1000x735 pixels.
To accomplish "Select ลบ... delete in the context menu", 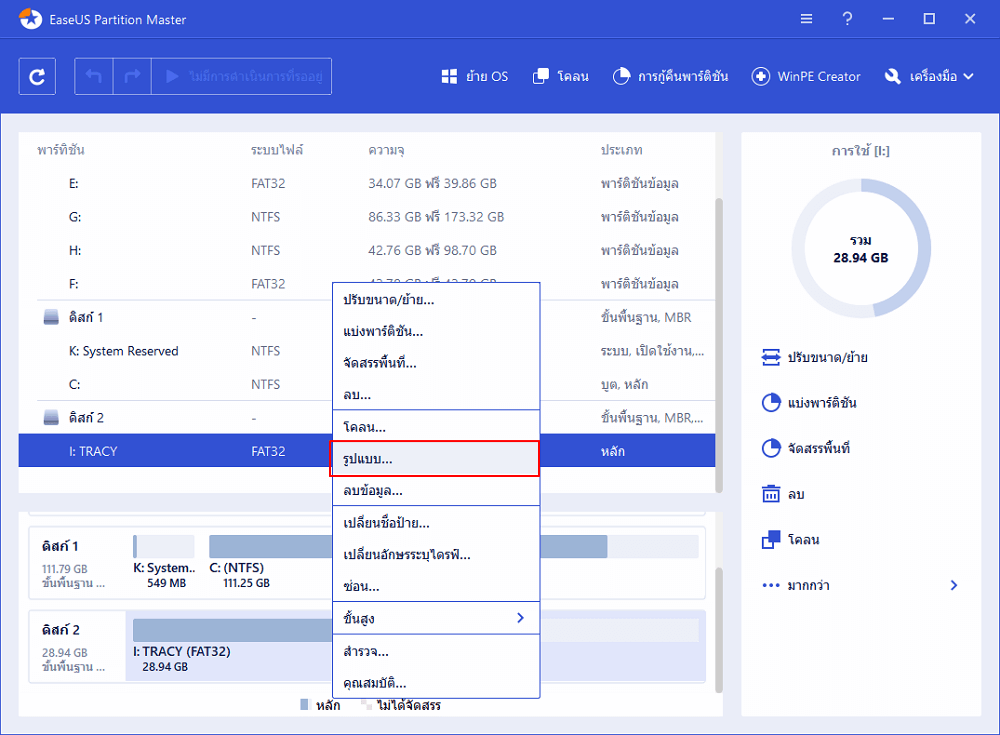I will tap(436, 395).
